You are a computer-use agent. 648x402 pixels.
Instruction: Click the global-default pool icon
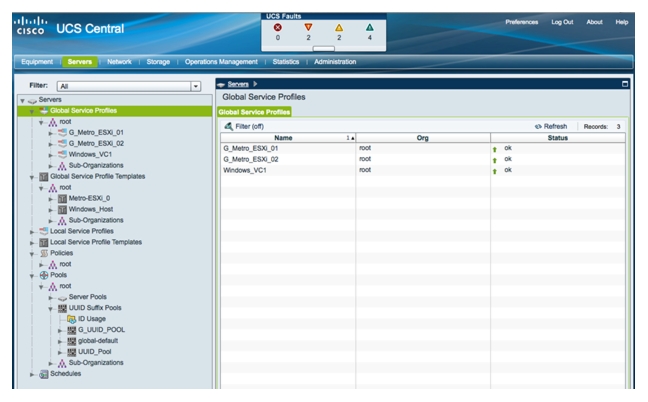[71, 341]
